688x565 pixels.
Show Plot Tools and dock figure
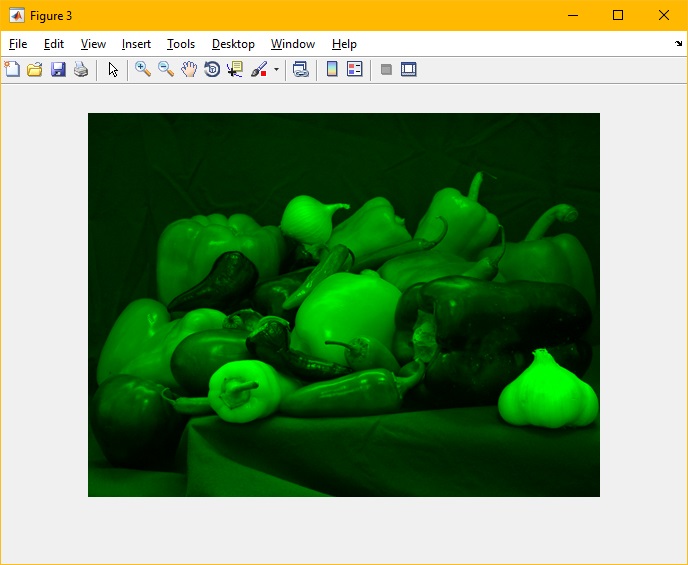click(408, 69)
